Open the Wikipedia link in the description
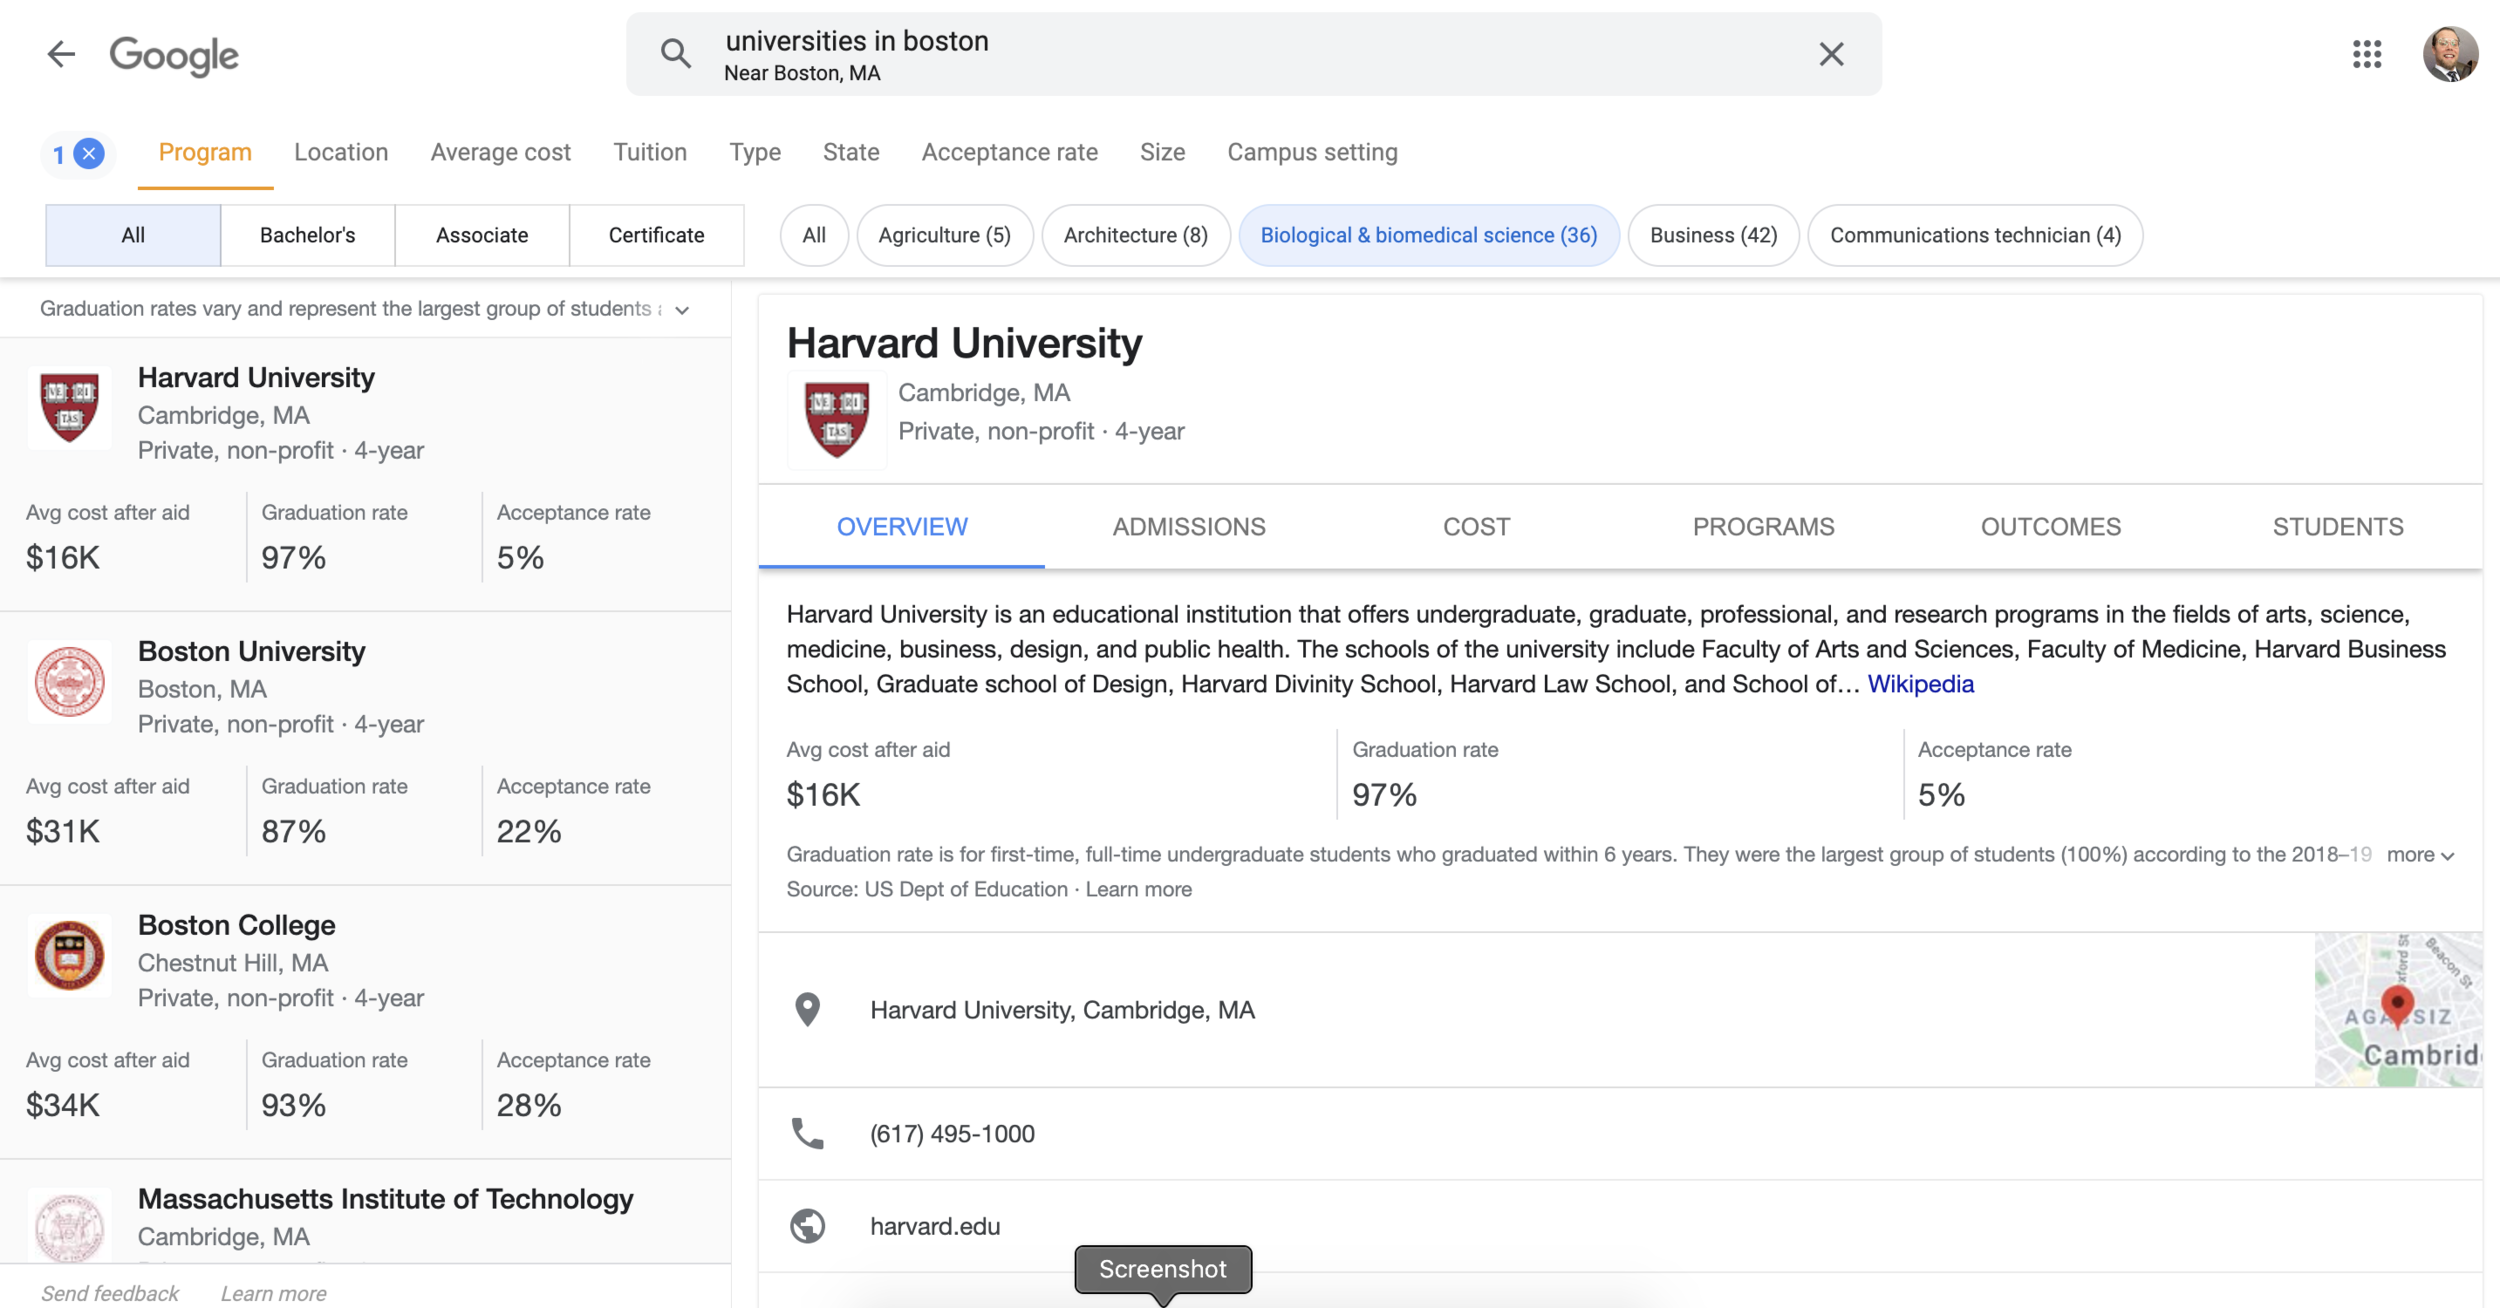 [x=1920, y=684]
